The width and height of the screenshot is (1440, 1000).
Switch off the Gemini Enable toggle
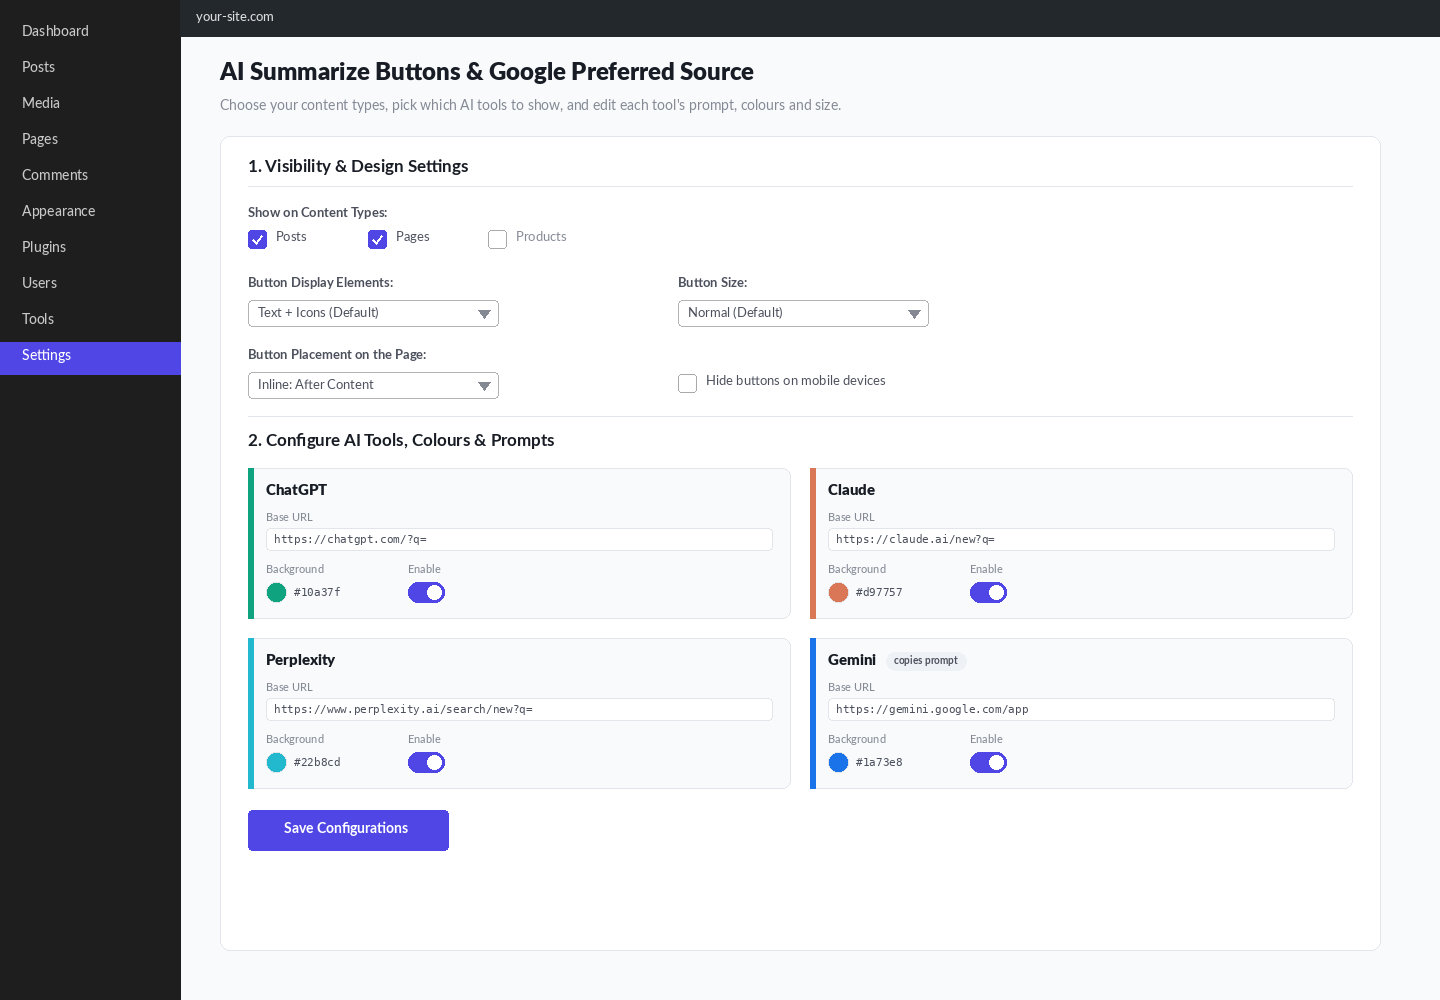[x=989, y=762]
